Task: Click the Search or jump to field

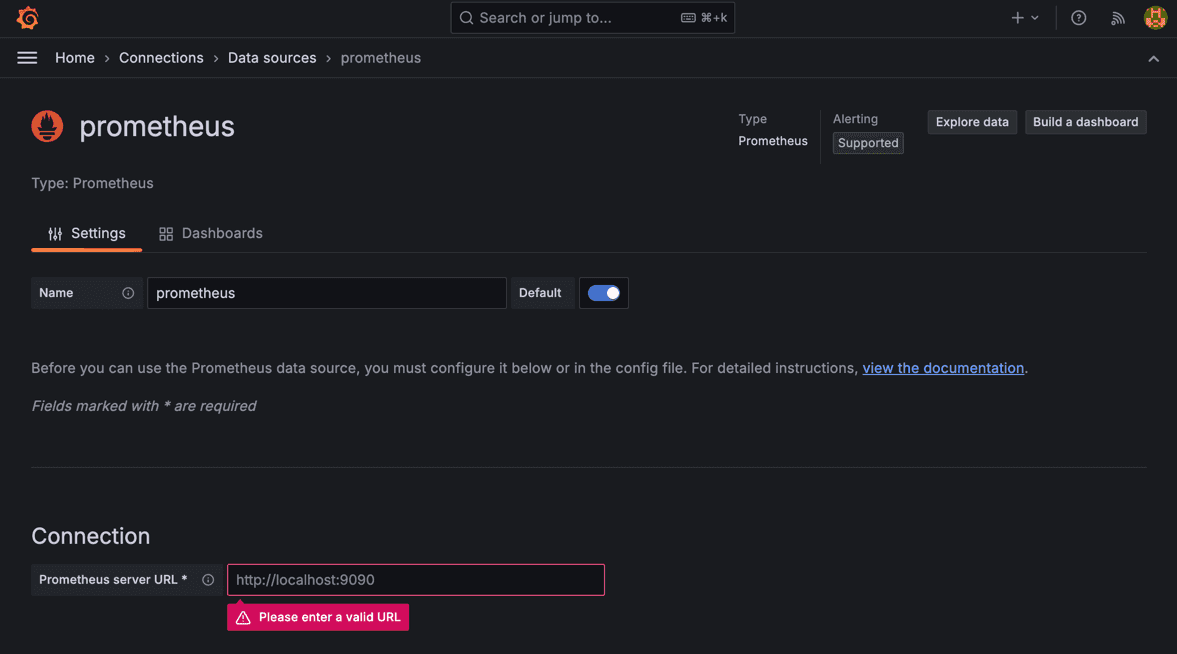Action: [592, 18]
